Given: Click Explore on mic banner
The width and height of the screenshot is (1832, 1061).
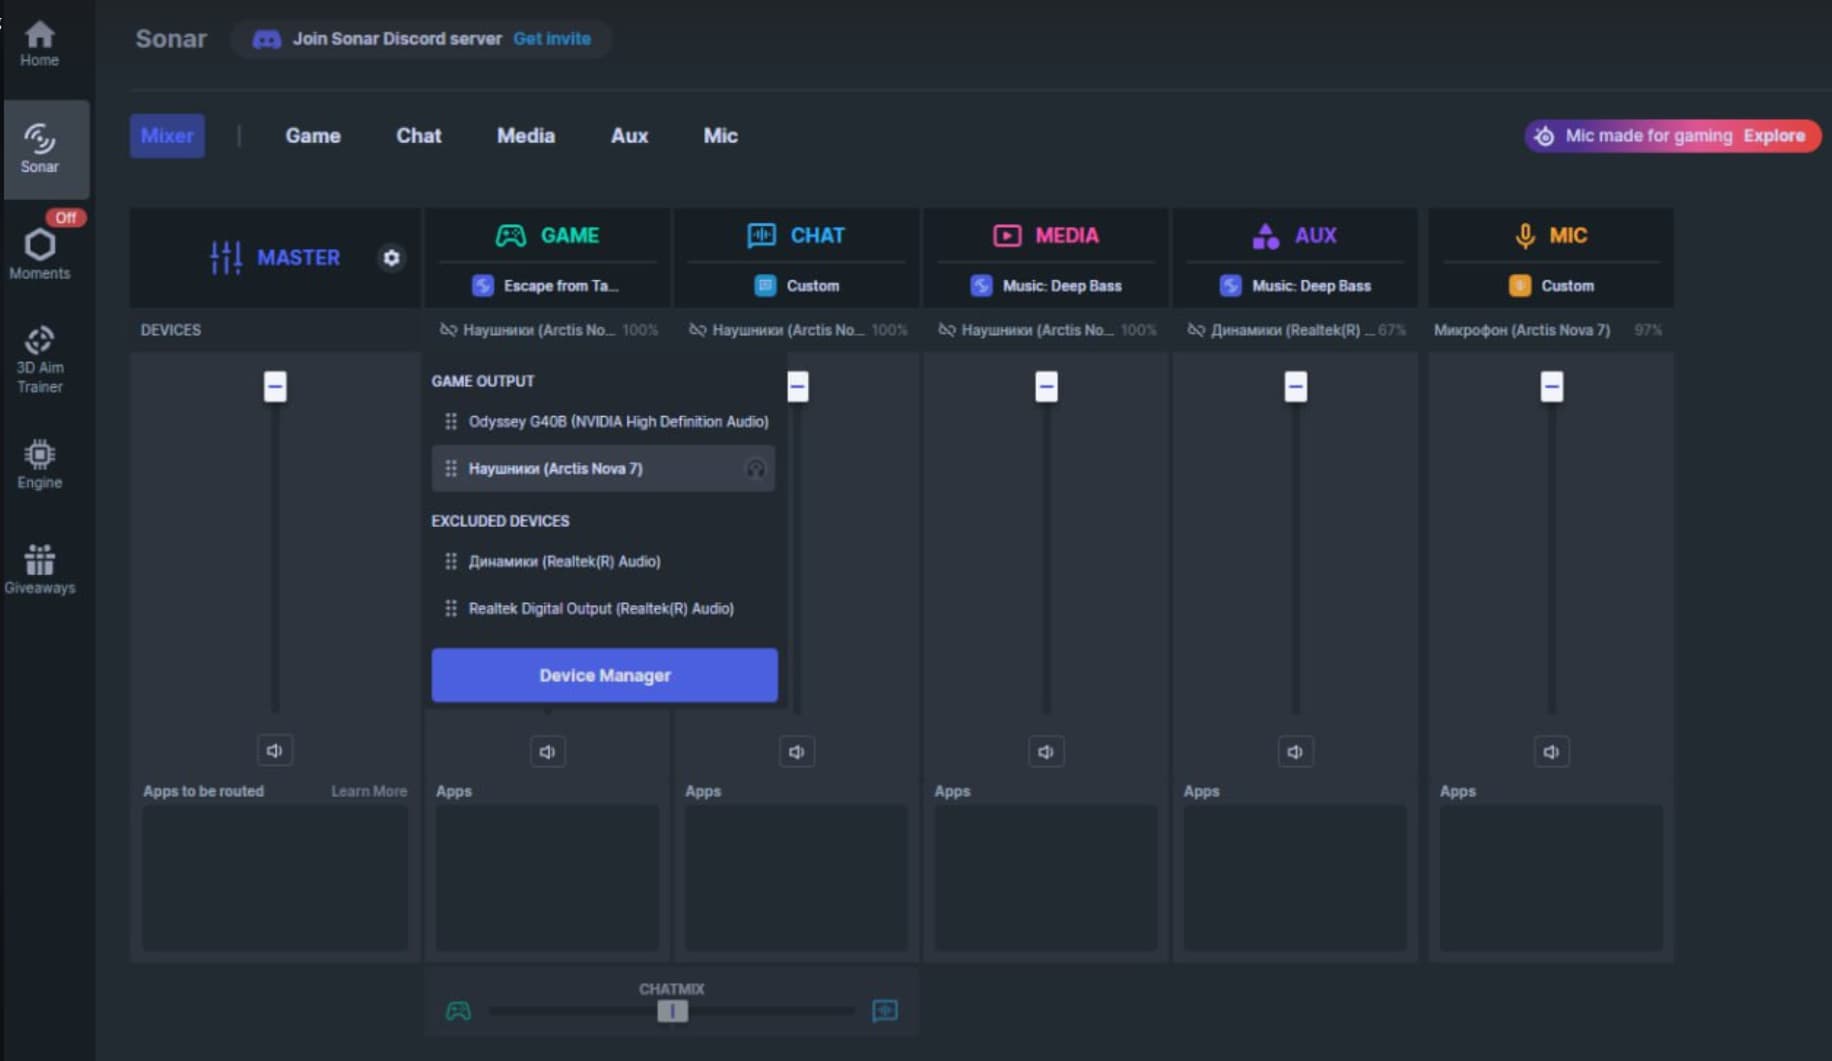Looking at the screenshot, I should pos(1774,136).
